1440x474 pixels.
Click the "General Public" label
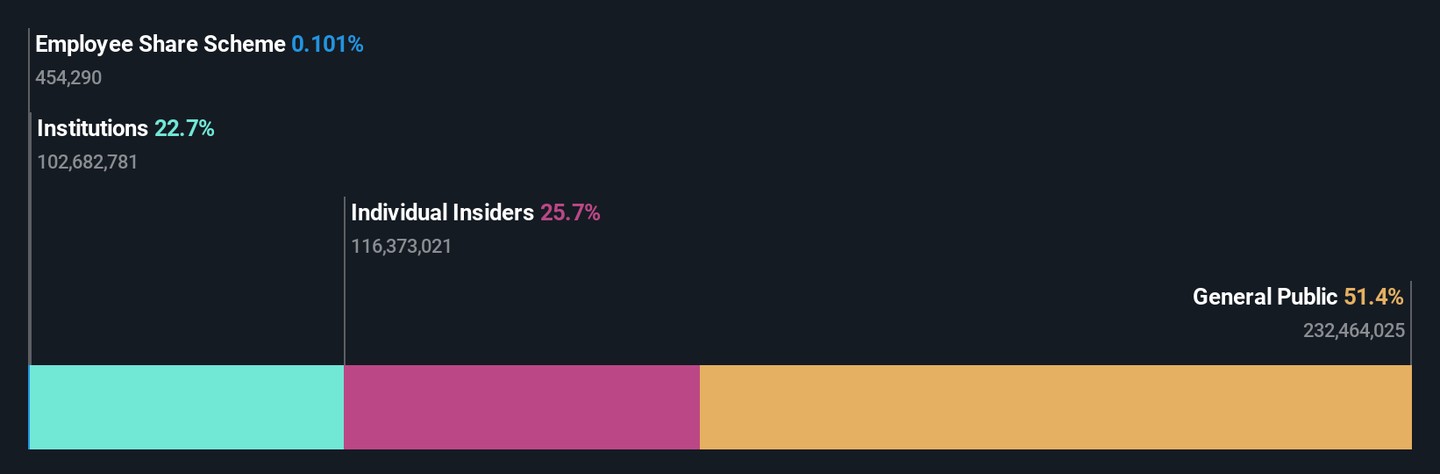click(1264, 297)
